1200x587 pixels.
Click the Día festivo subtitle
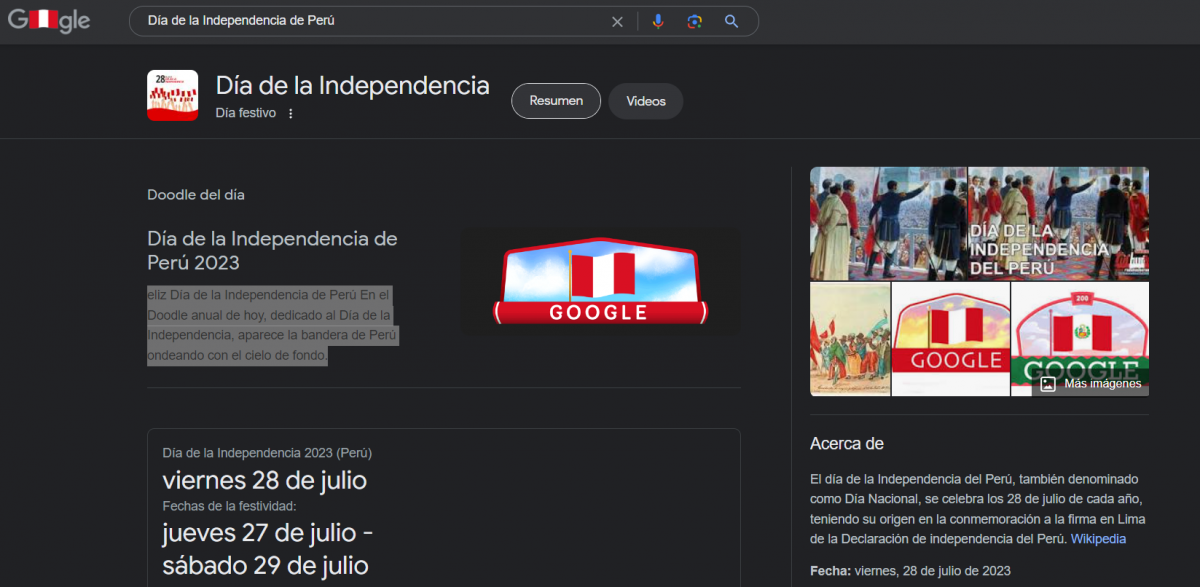(x=246, y=113)
